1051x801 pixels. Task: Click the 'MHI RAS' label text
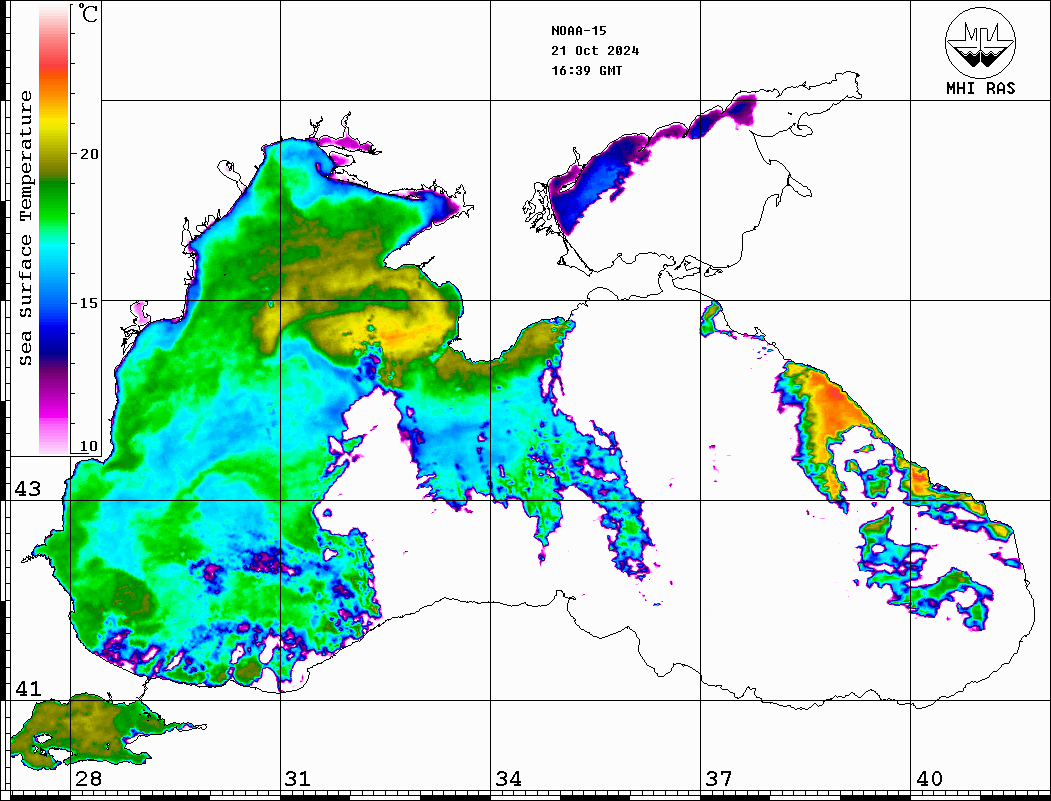980,88
